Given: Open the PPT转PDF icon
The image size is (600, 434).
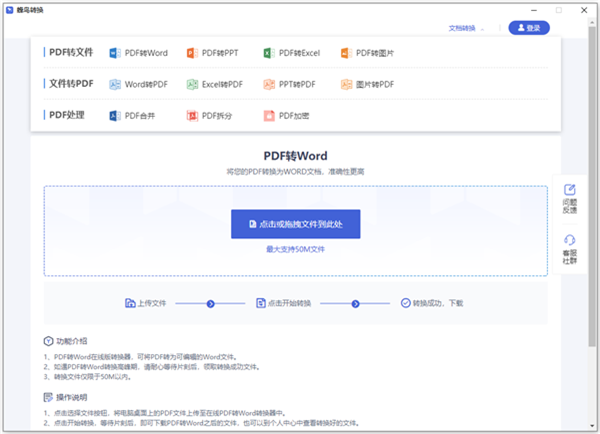Looking at the screenshot, I should 269,84.
